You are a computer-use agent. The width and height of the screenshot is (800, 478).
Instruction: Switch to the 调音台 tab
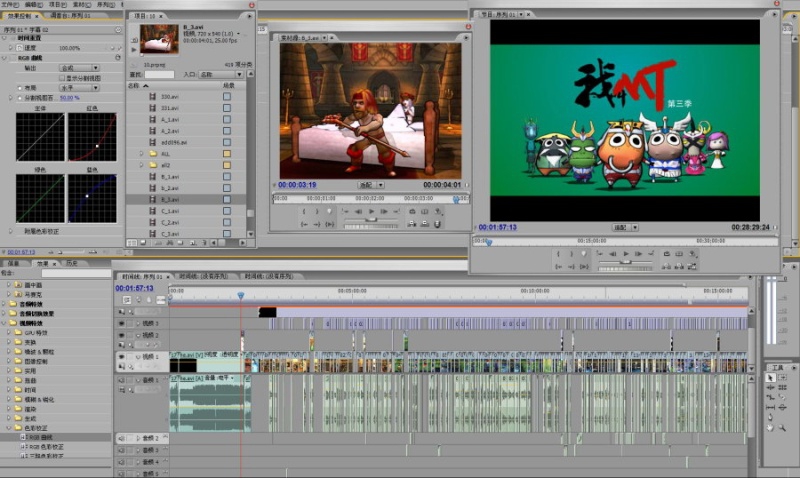pyautogui.click(x=70, y=16)
